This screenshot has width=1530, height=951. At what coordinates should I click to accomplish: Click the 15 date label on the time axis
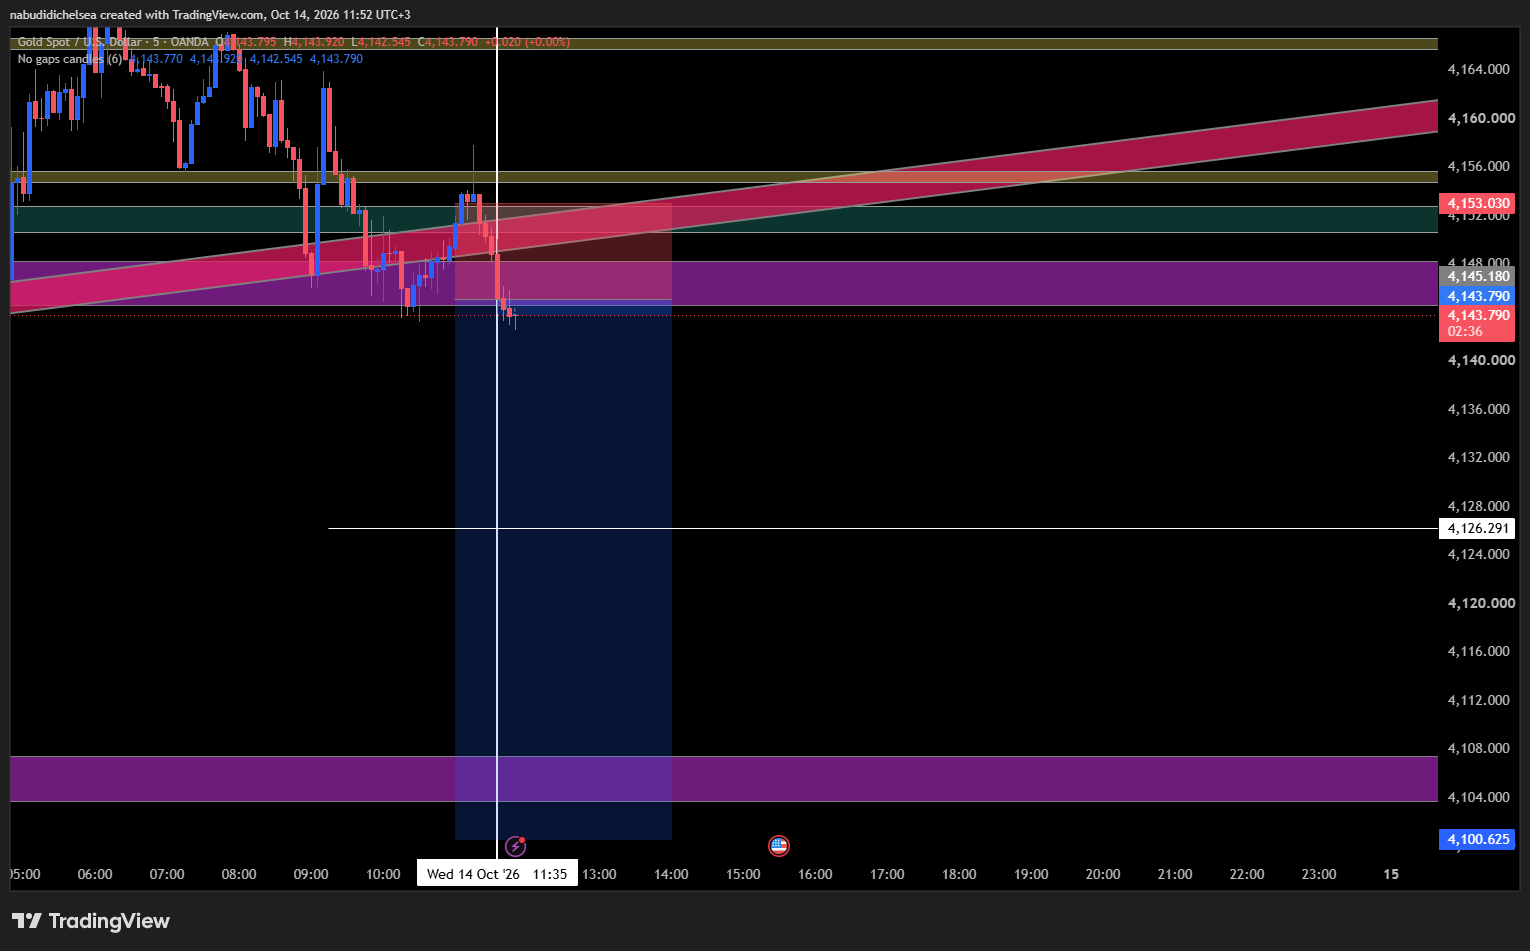point(1391,874)
